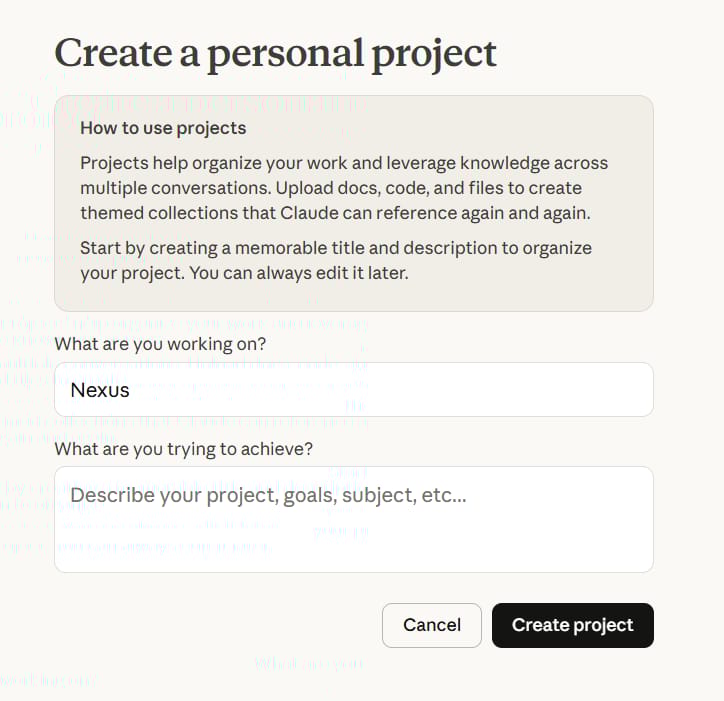This screenshot has width=724, height=701.
Task: Click the word 'personal' in the heading
Action: pyautogui.click(x=285, y=55)
